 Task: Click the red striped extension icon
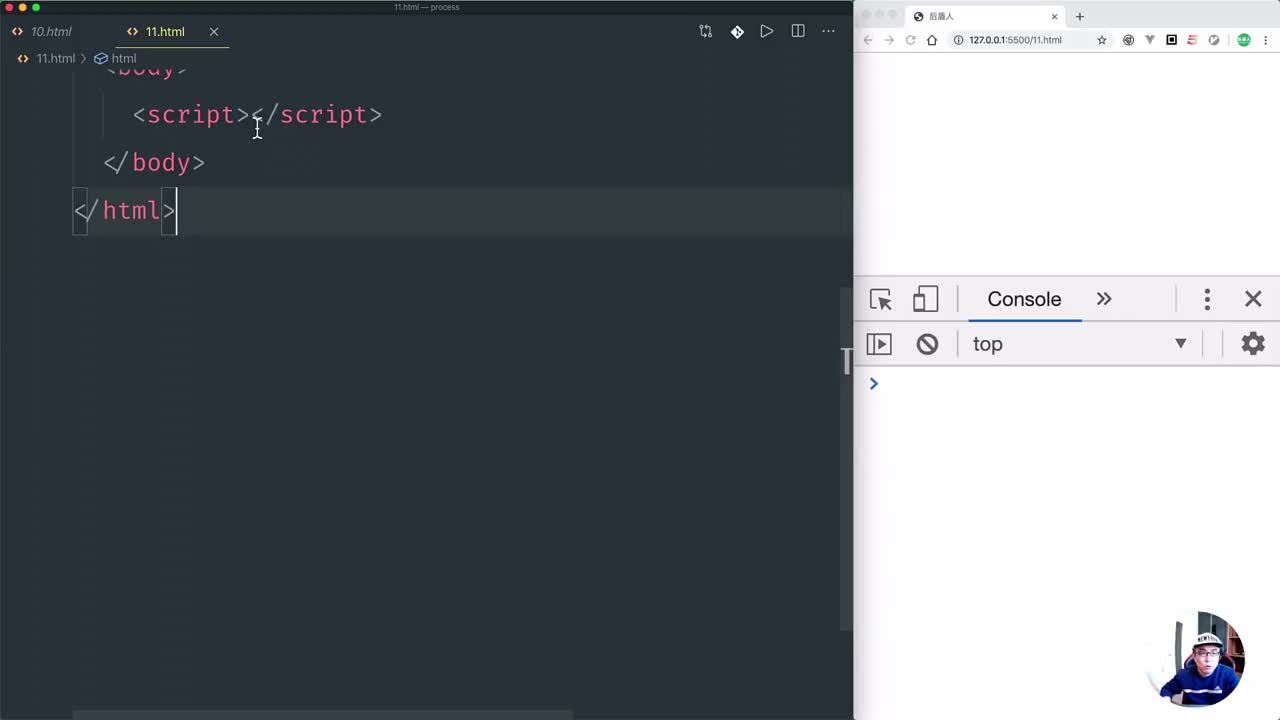point(1192,40)
